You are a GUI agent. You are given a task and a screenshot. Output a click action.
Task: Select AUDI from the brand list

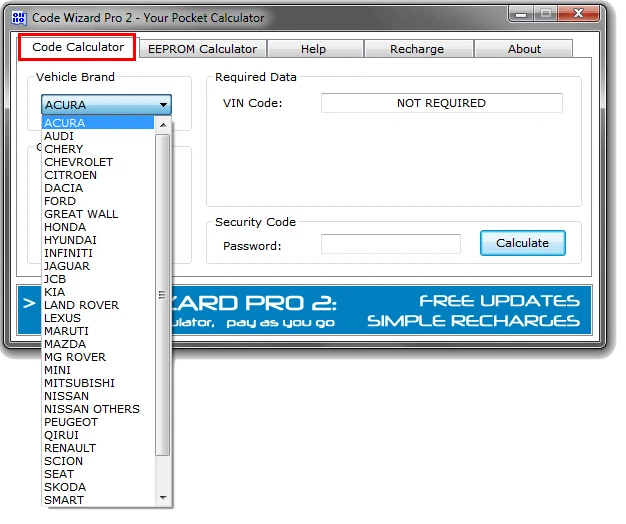[98, 136]
